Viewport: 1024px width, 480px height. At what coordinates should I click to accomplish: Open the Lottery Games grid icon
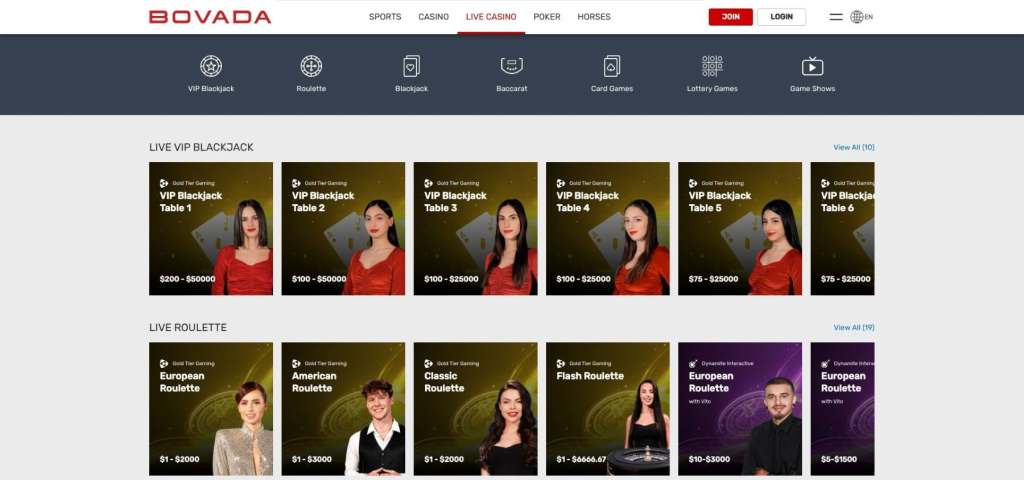click(712, 66)
